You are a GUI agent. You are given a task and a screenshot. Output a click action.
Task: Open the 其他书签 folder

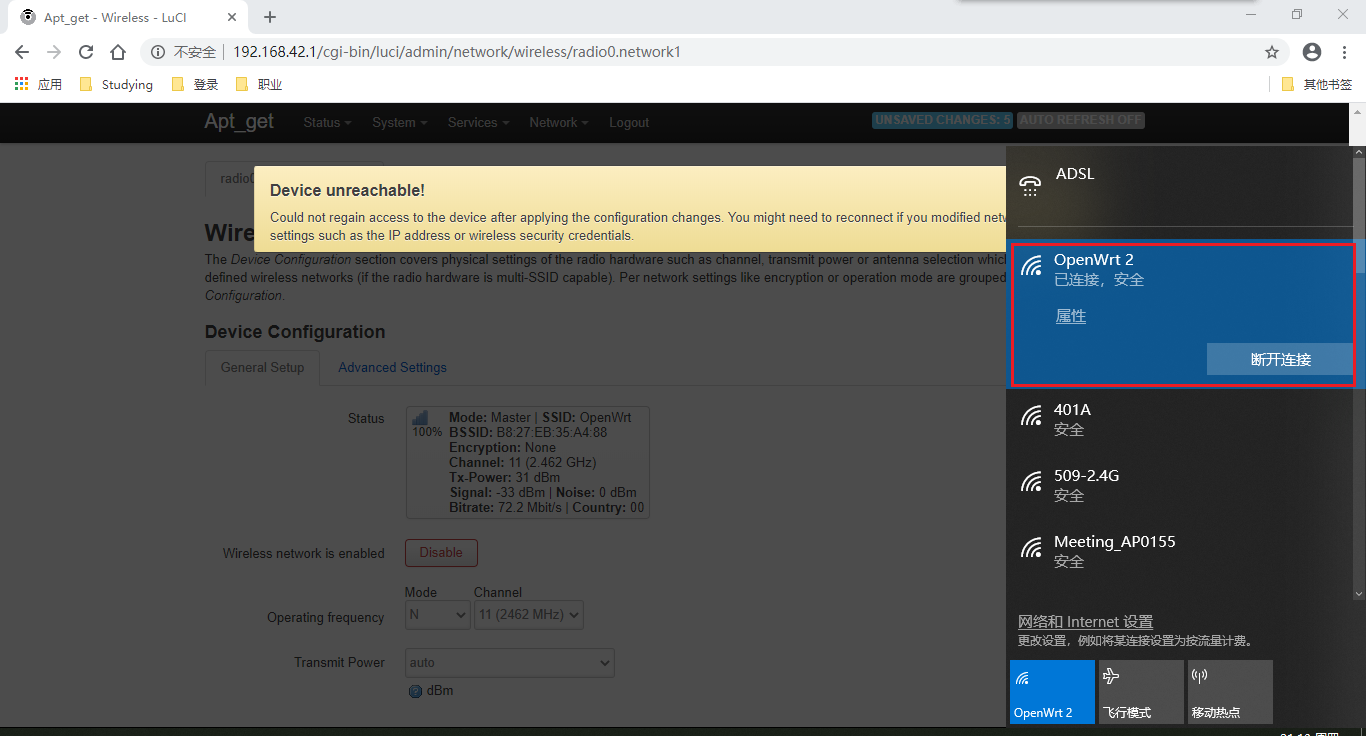pos(1316,85)
